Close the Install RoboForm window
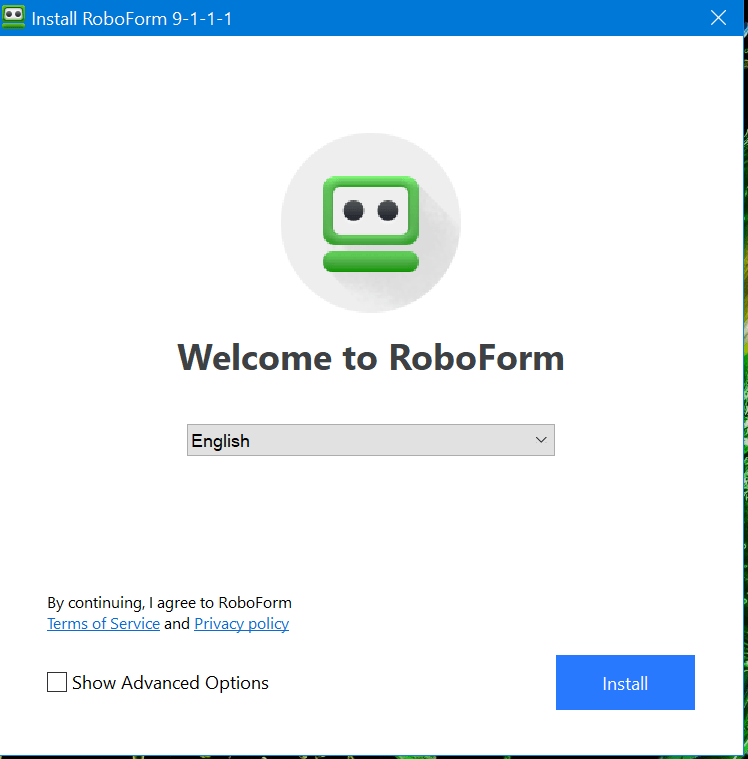This screenshot has height=759, width=748. pos(718,18)
